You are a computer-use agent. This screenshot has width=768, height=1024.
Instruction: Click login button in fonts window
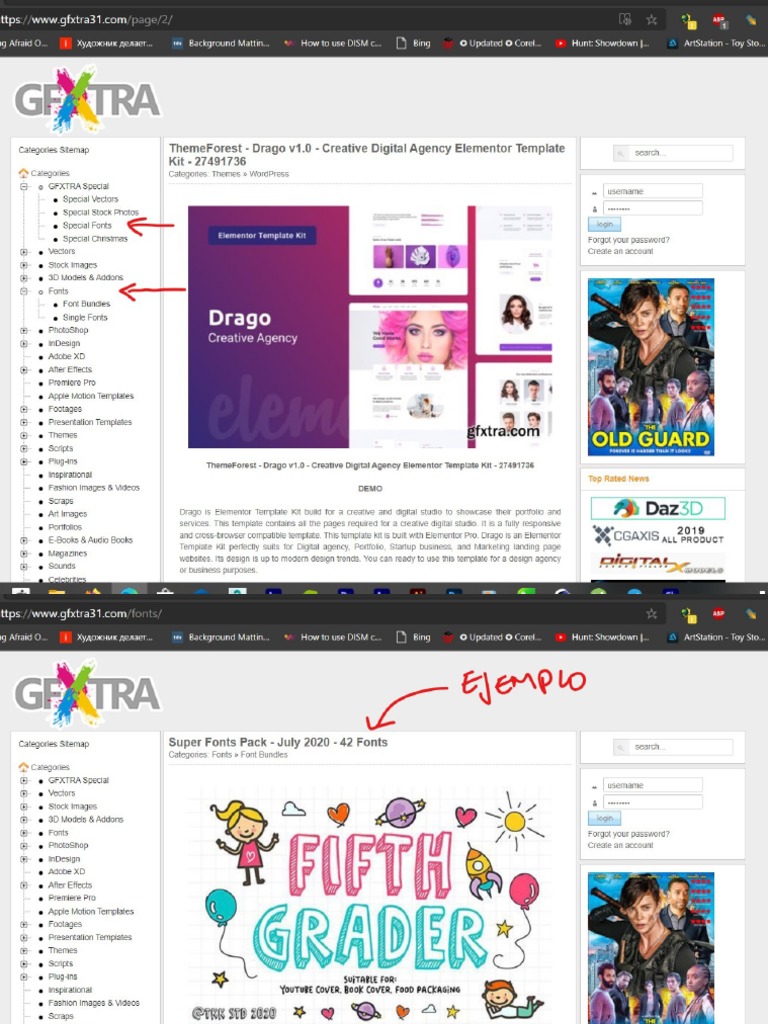point(605,818)
